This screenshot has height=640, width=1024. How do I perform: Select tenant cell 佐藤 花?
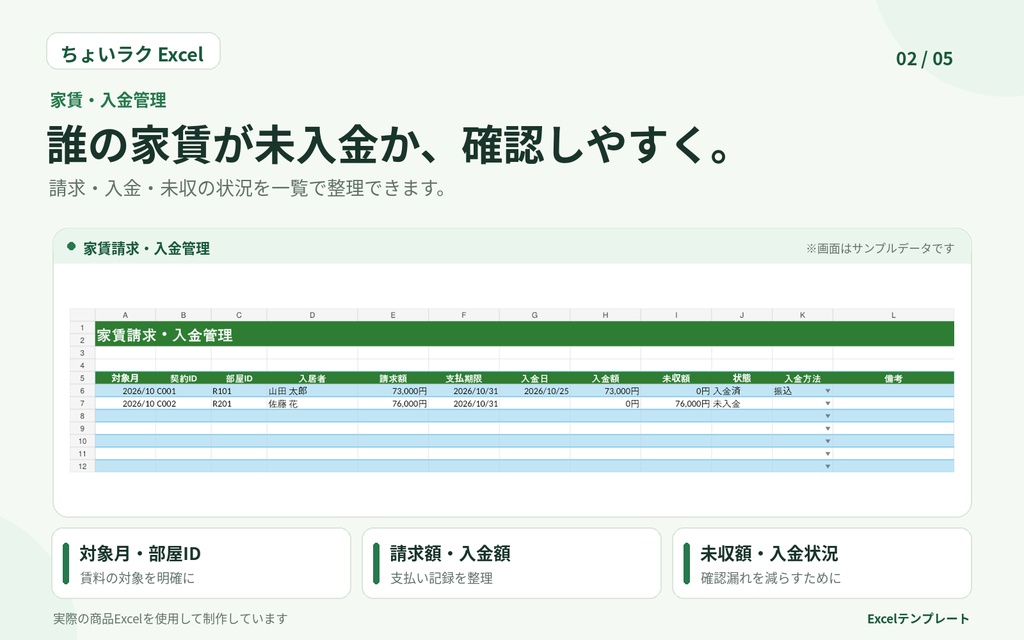[312, 404]
